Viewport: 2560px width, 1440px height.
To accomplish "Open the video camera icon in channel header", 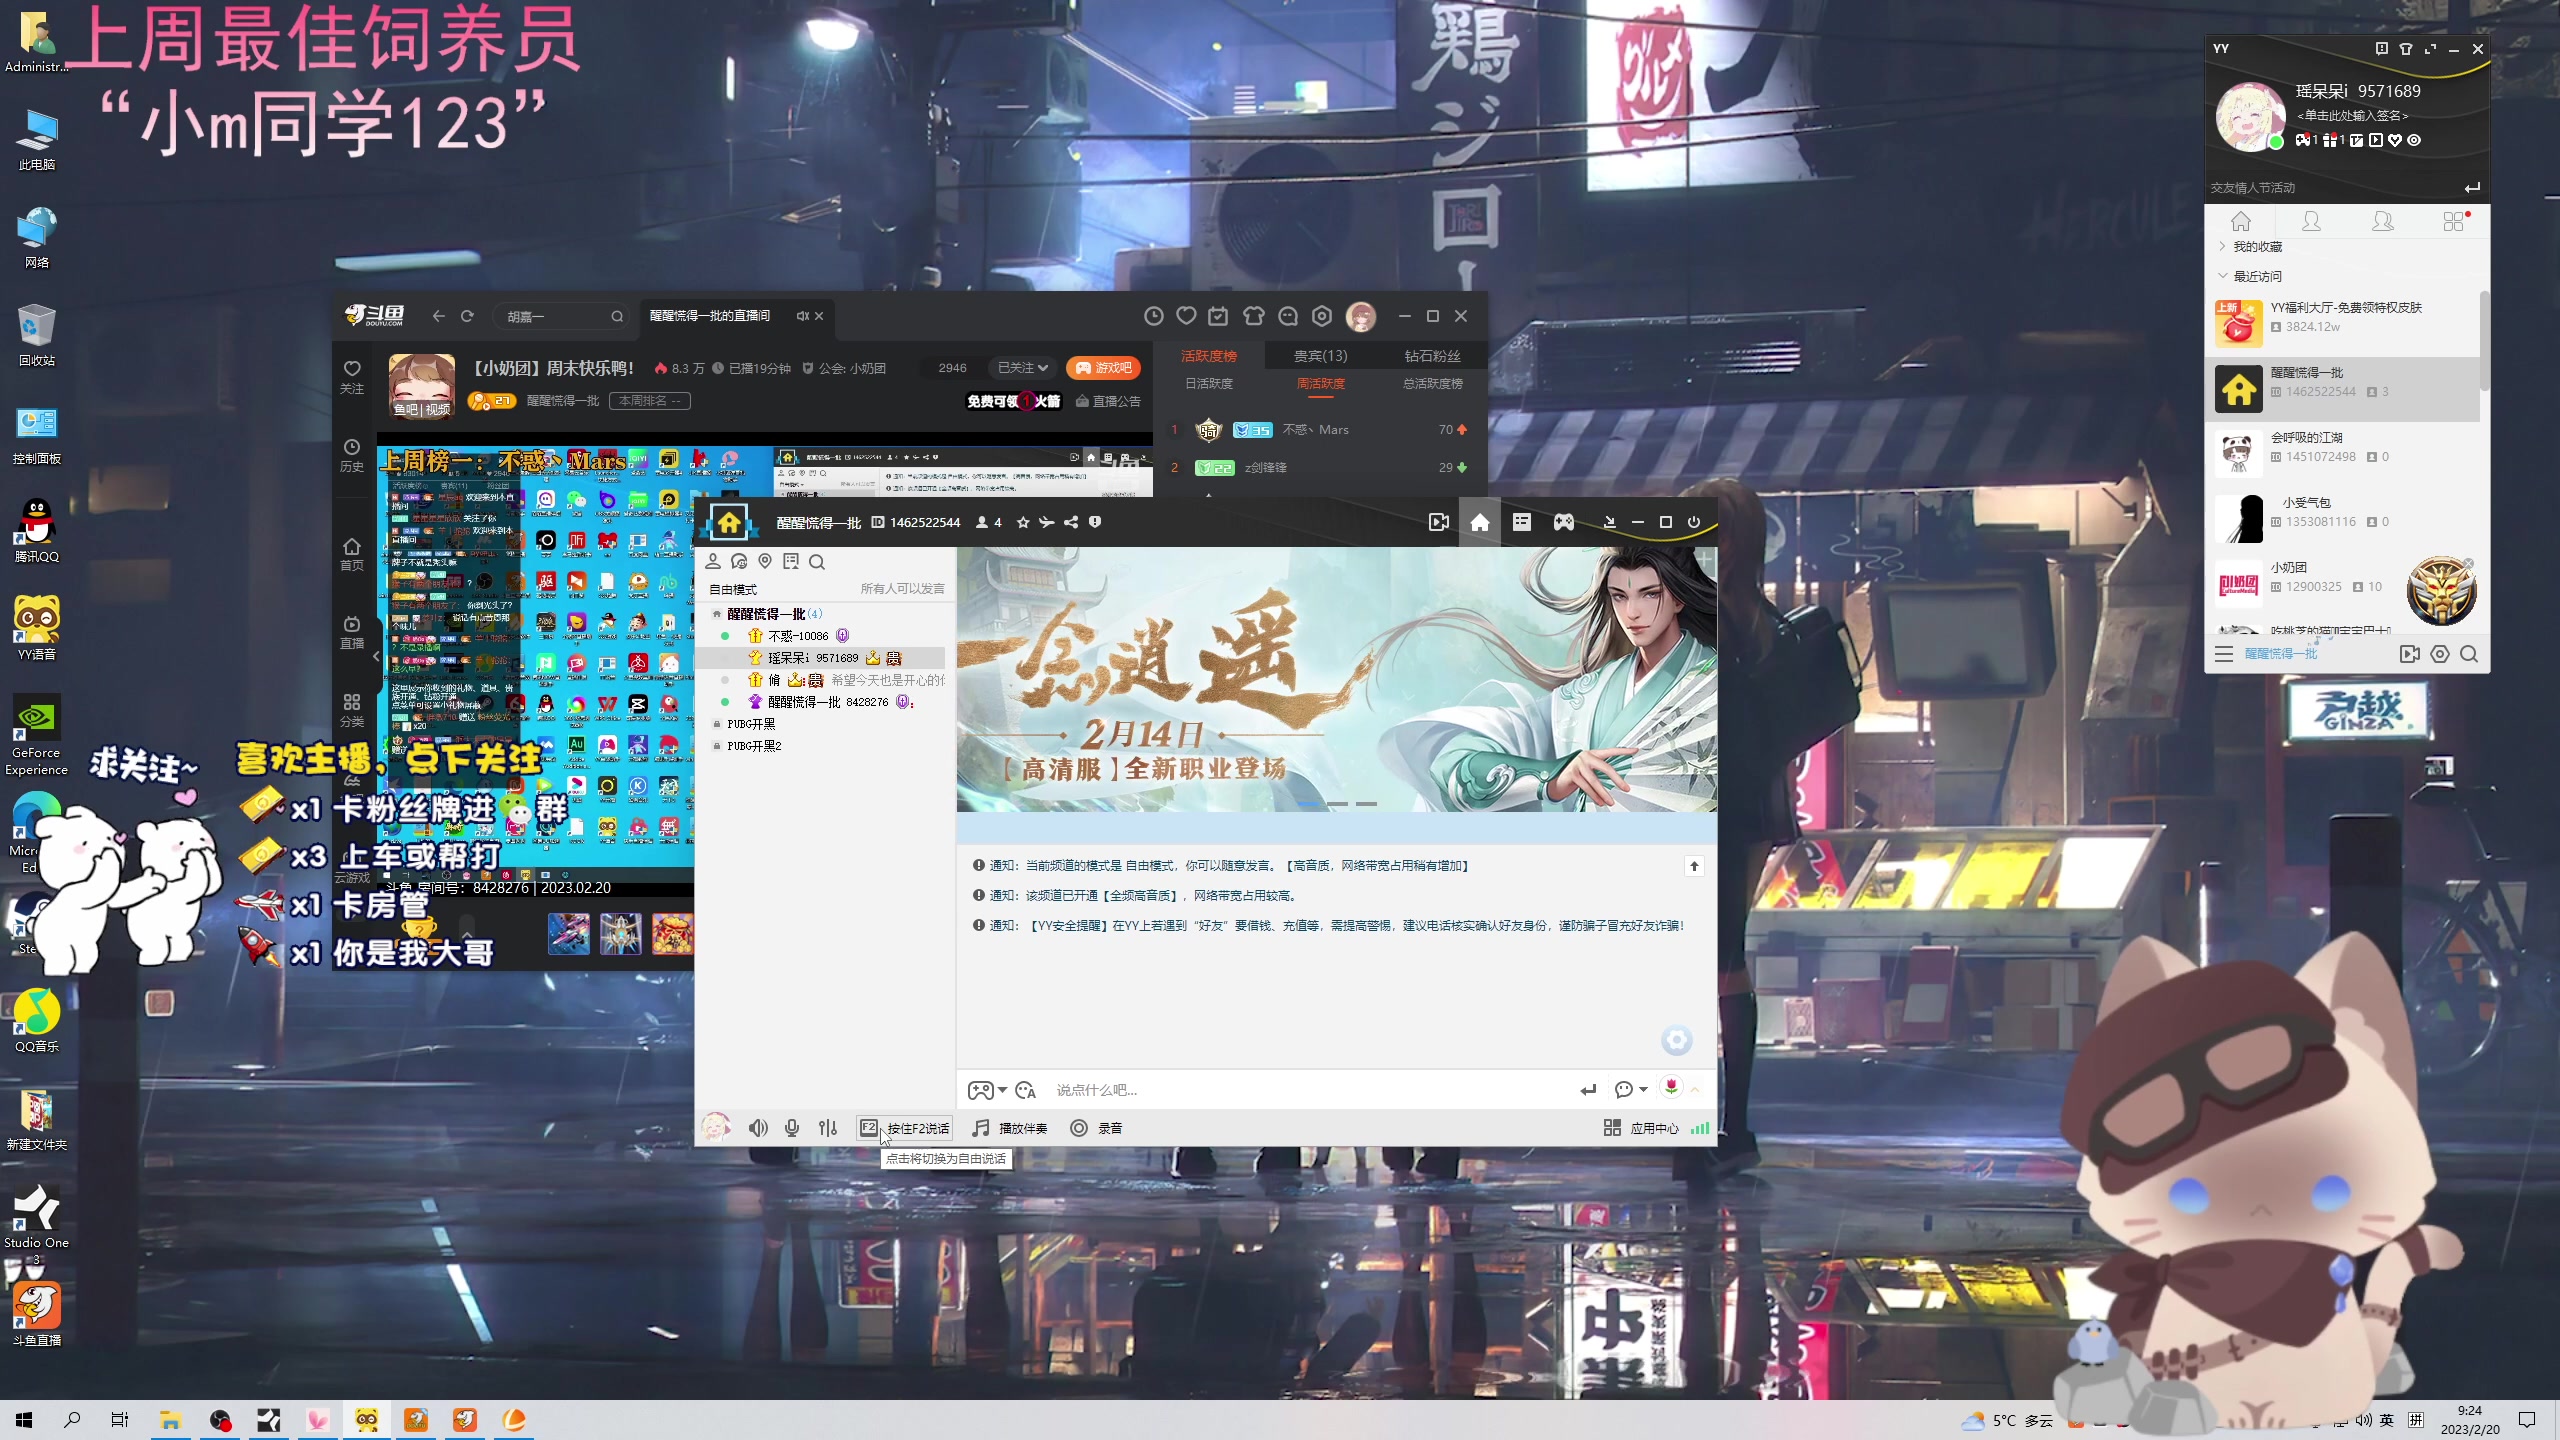I will tap(1439, 522).
